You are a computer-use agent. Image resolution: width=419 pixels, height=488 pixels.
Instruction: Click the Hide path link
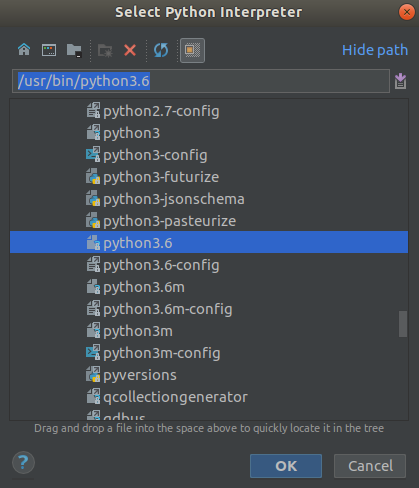point(375,50)
